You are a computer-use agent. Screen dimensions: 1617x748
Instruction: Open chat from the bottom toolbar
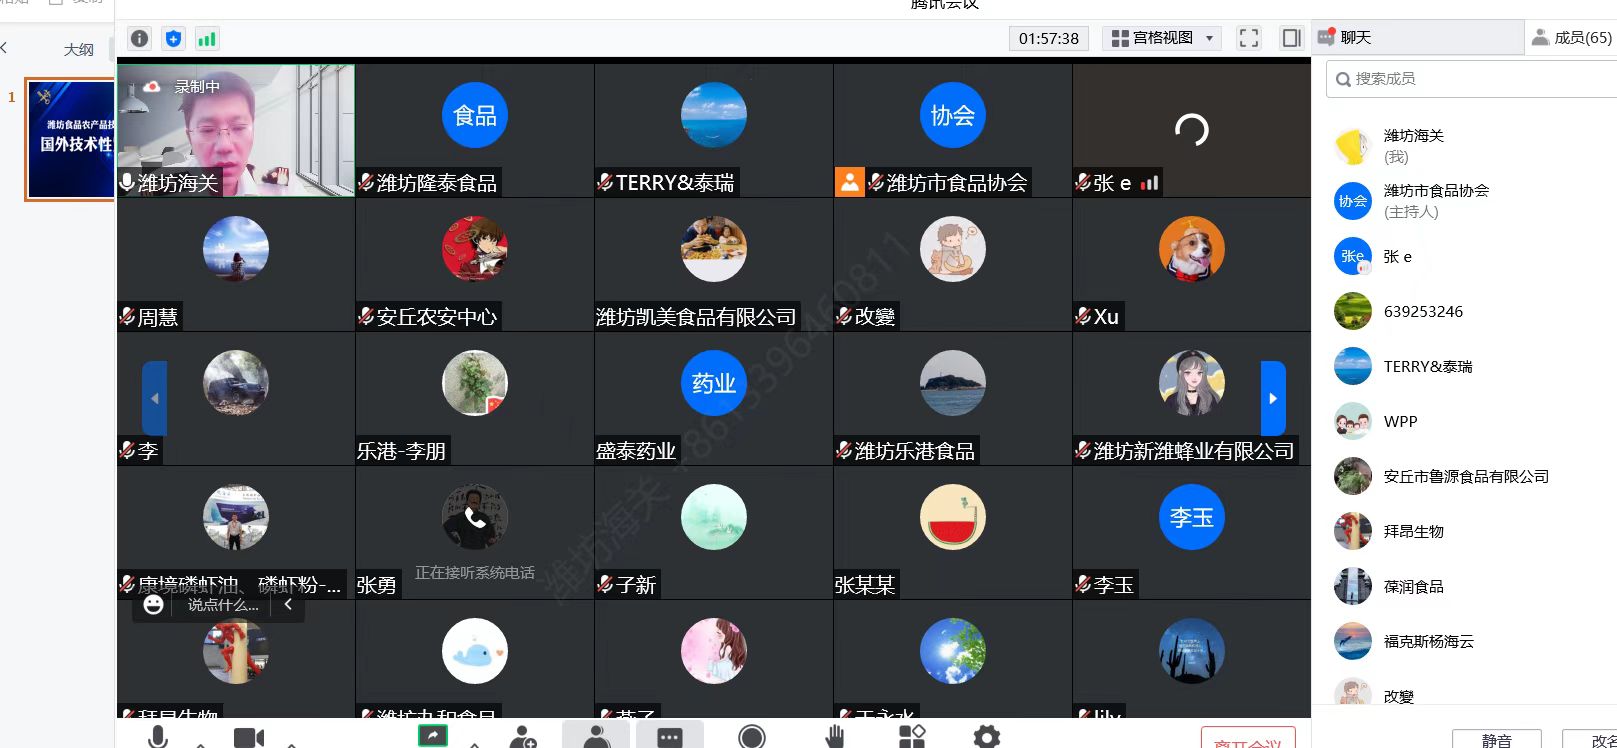(670, 738)
